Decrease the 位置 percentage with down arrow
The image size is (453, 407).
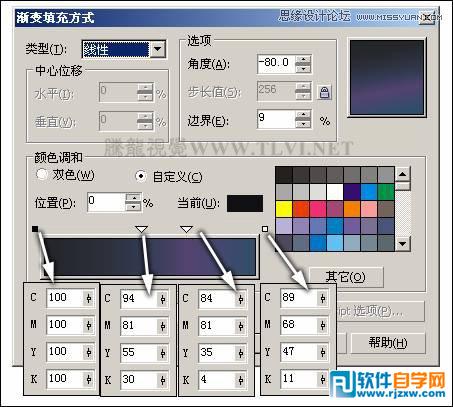click(134, 206)
